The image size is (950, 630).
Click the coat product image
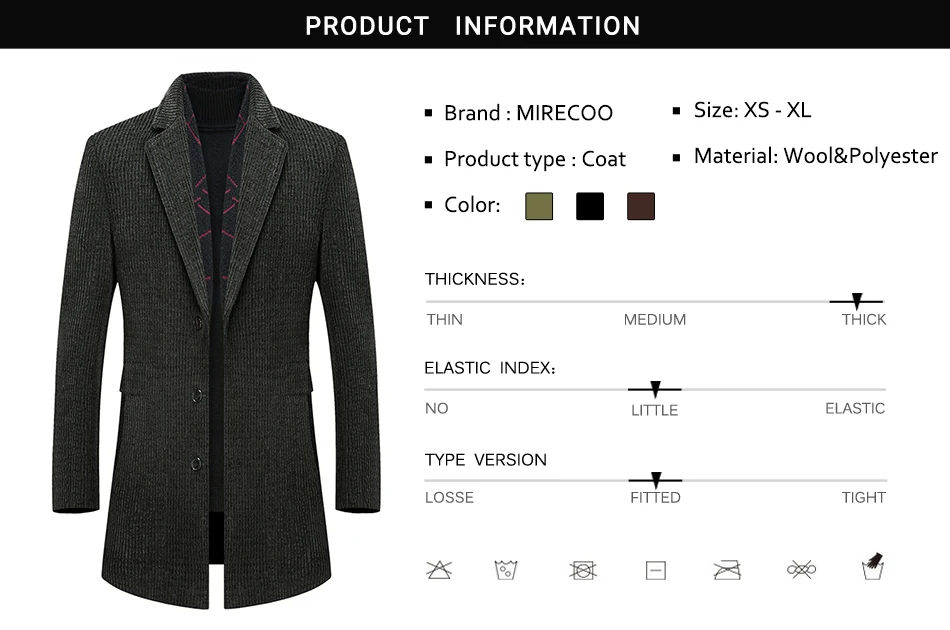coord(216,341)
